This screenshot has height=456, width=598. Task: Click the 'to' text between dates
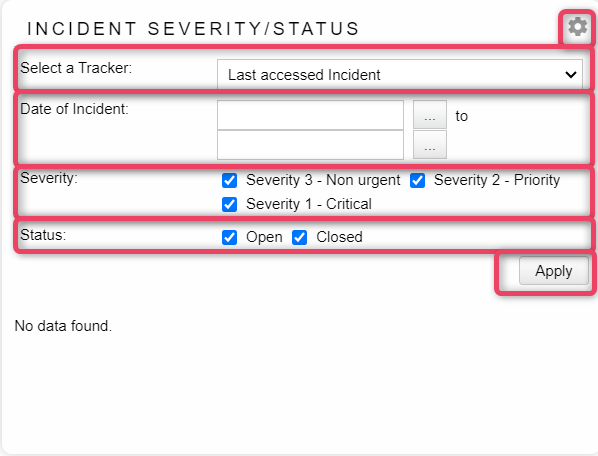pos(461,116)
